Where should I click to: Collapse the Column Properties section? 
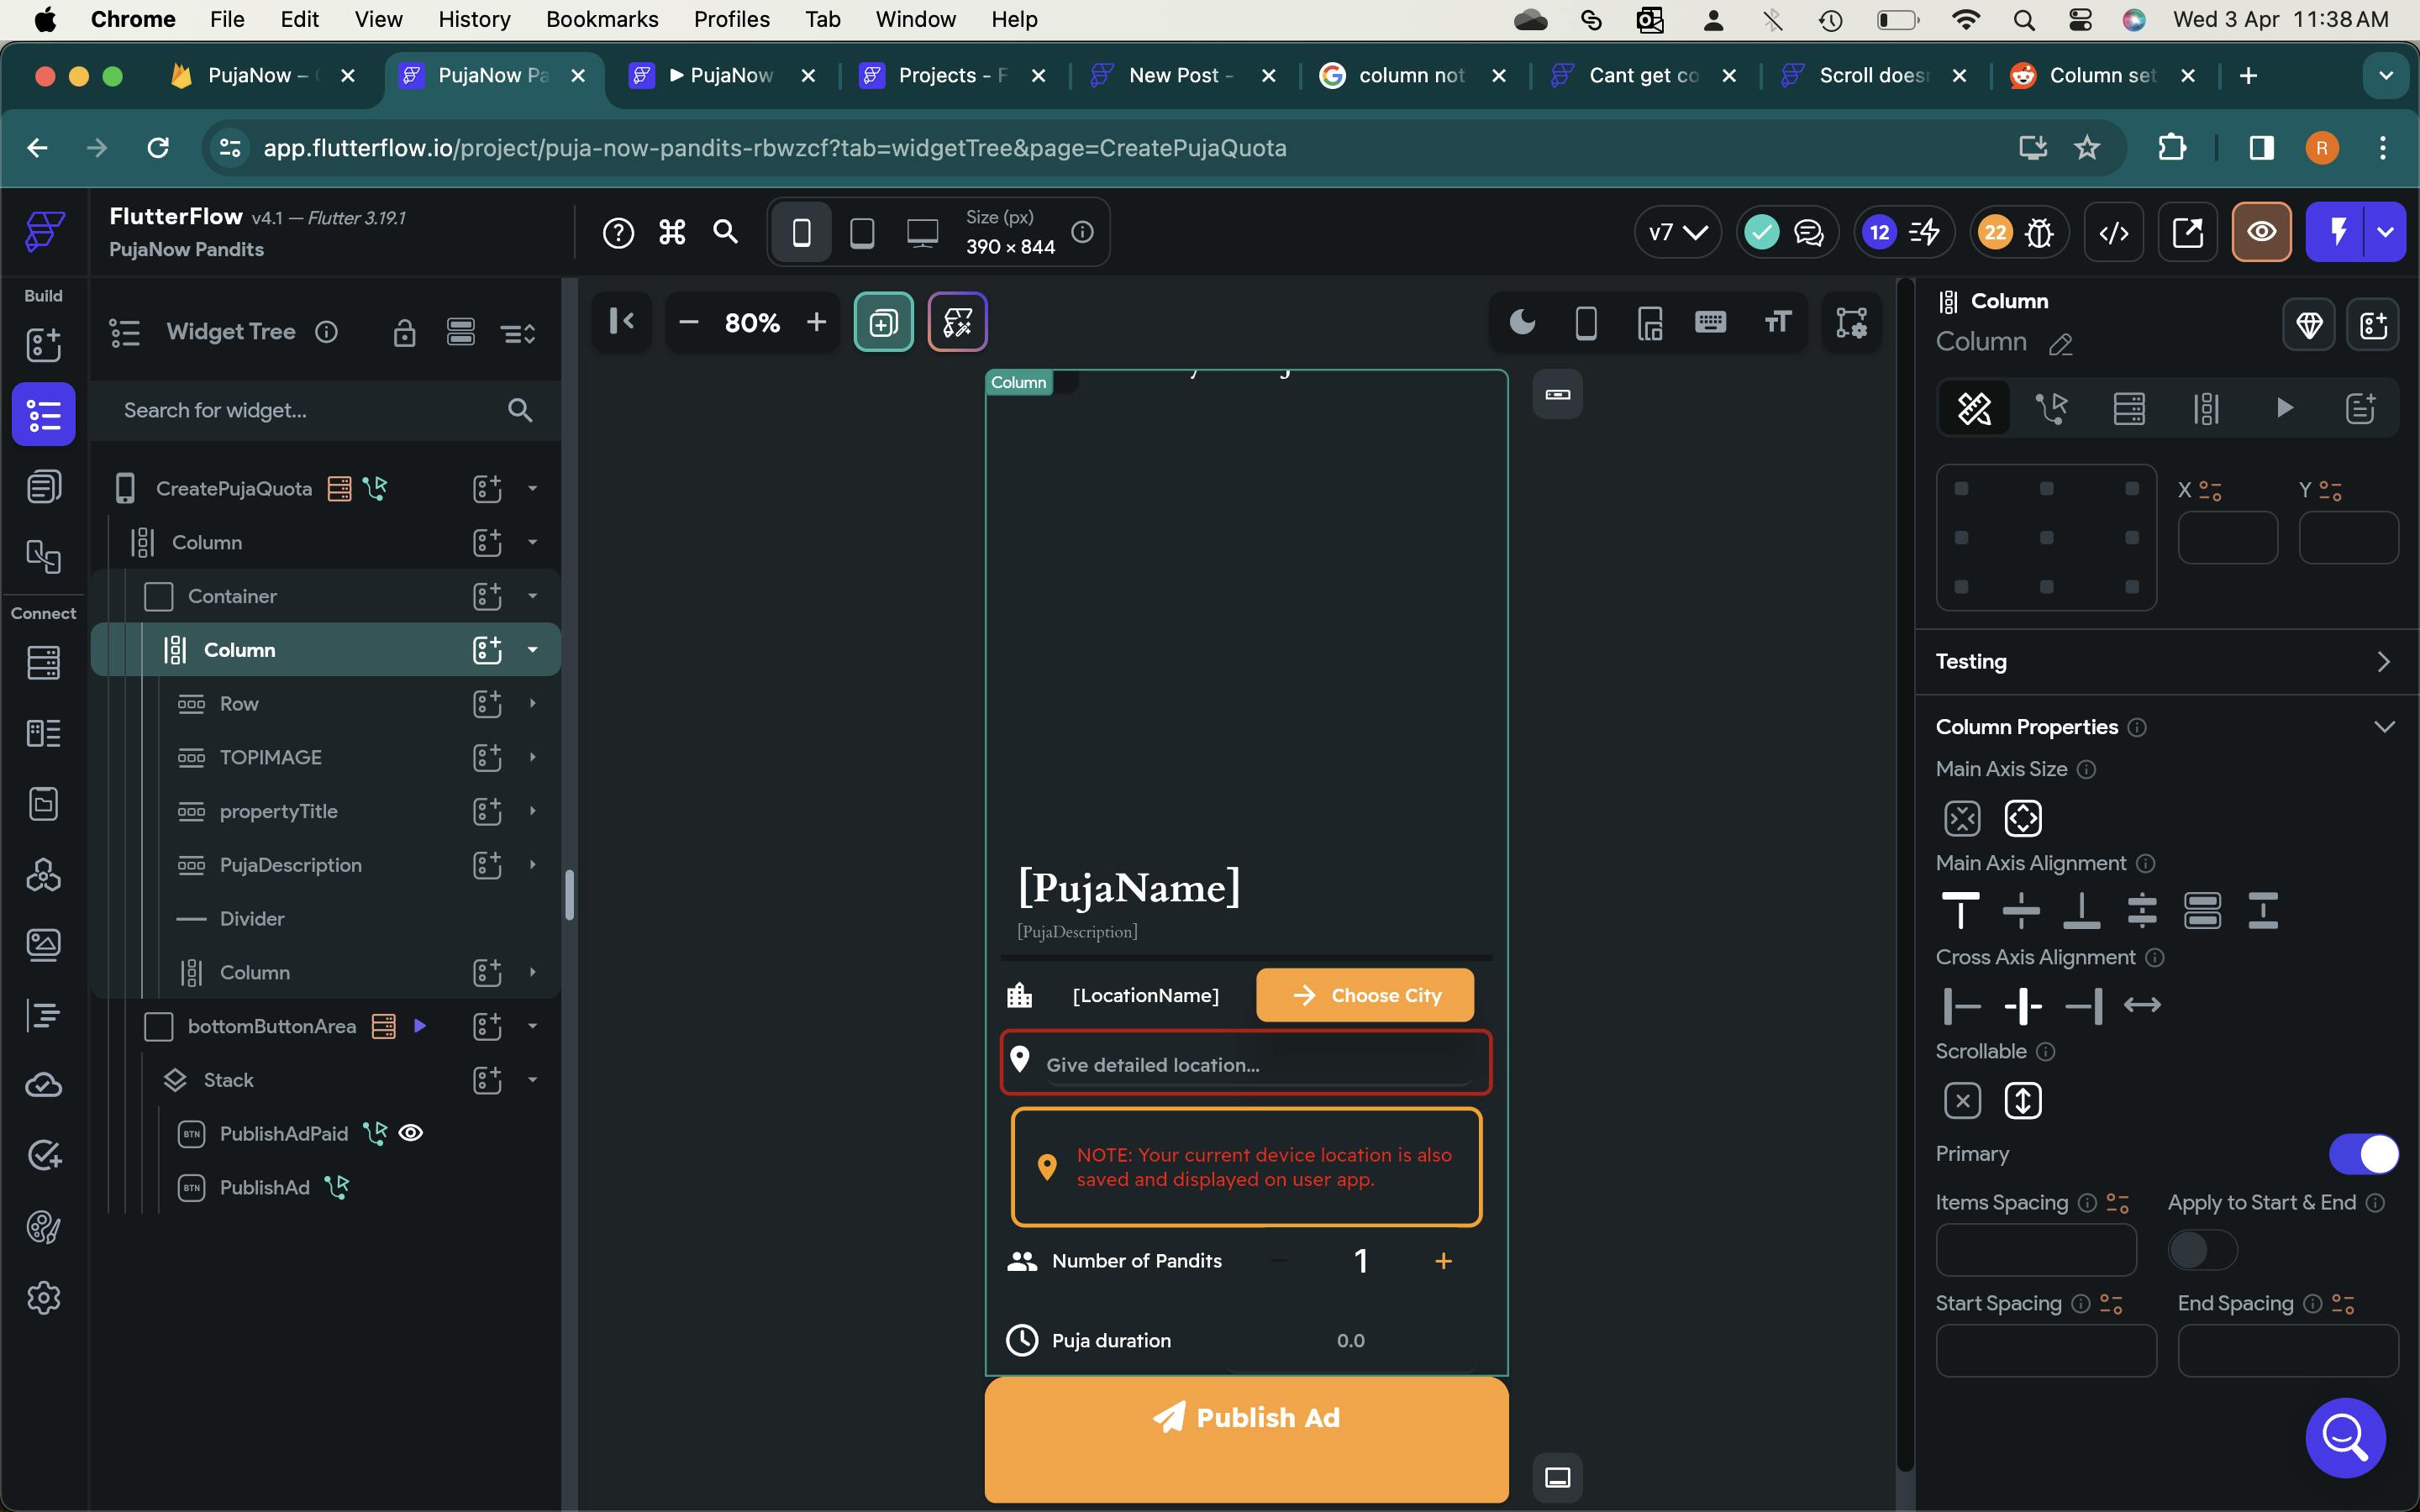click(x=2384, y=727)
